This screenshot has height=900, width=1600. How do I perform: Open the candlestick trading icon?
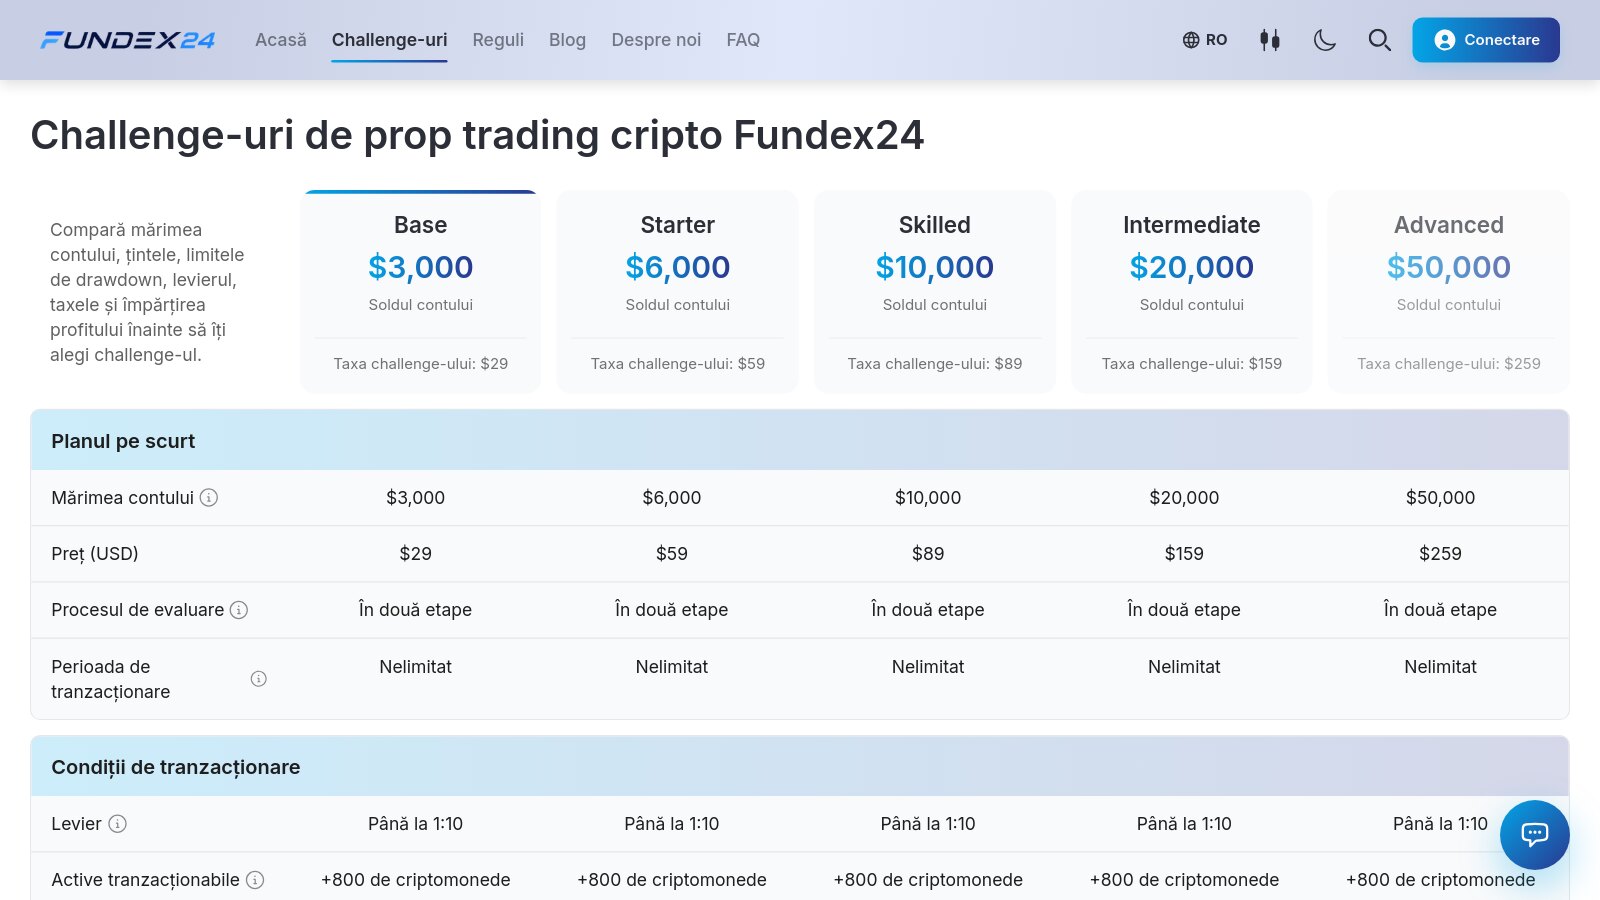point(1270,40)
